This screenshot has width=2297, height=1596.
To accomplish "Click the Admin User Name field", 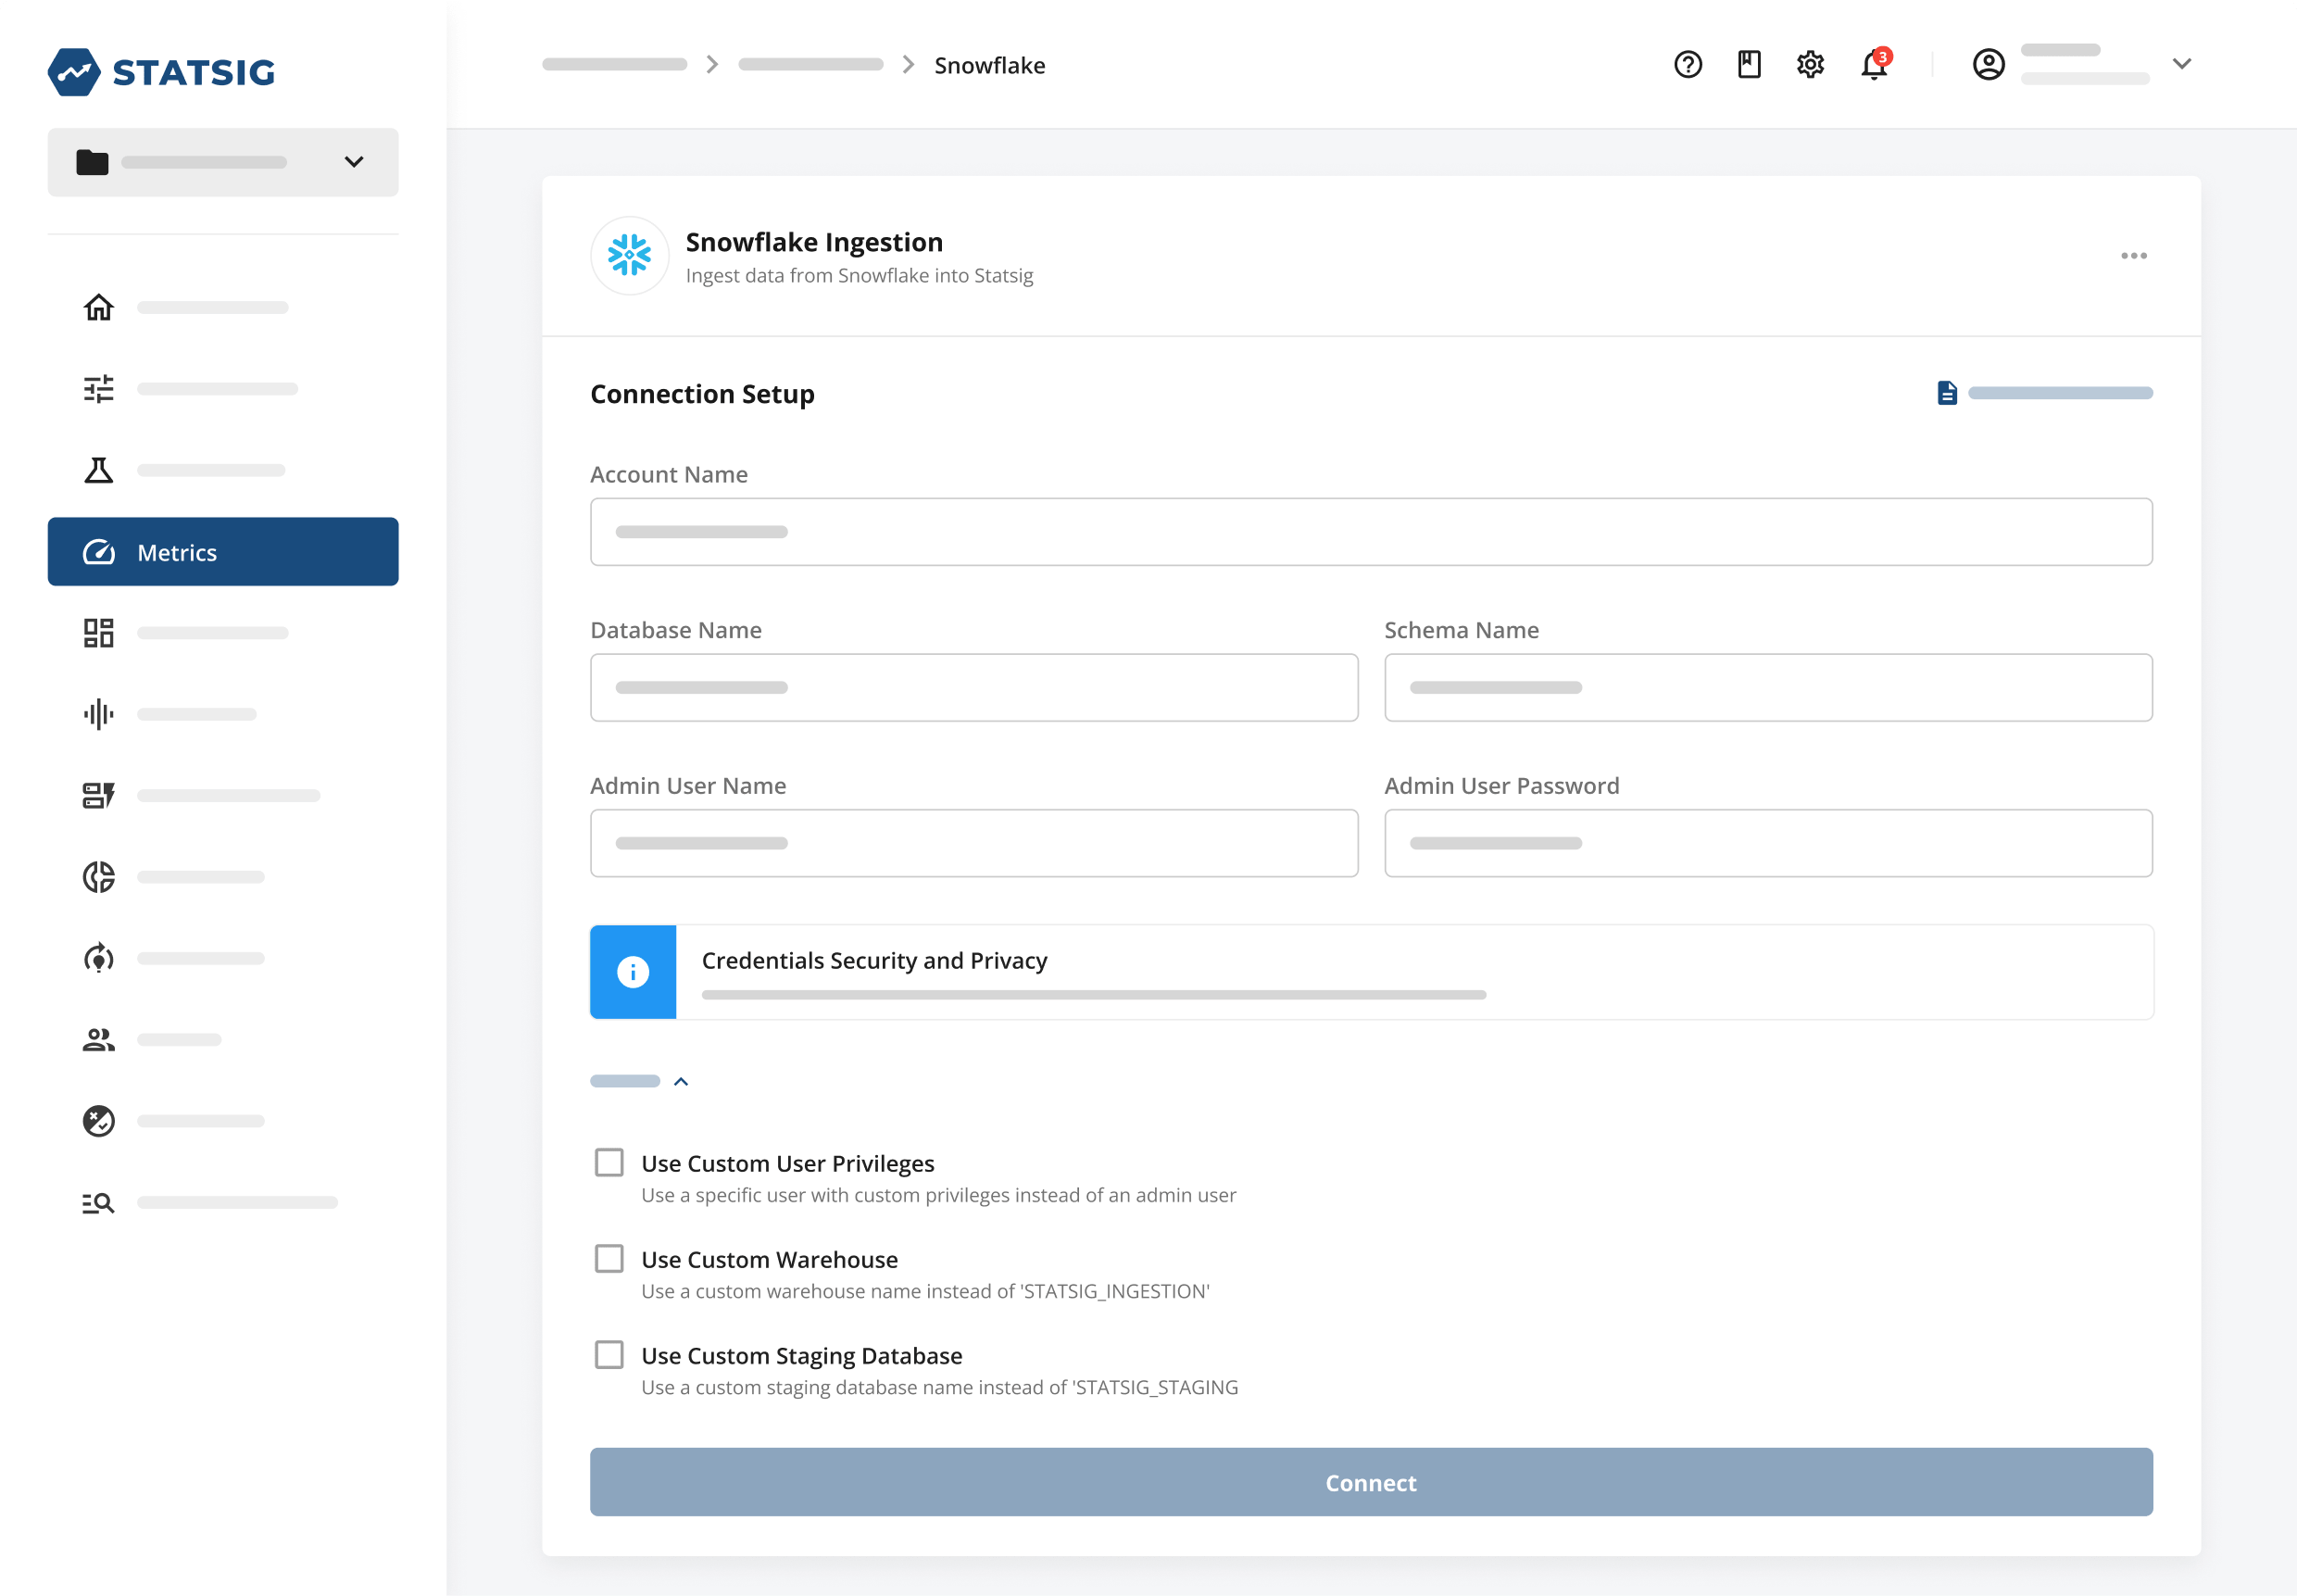I will [974, 844].
